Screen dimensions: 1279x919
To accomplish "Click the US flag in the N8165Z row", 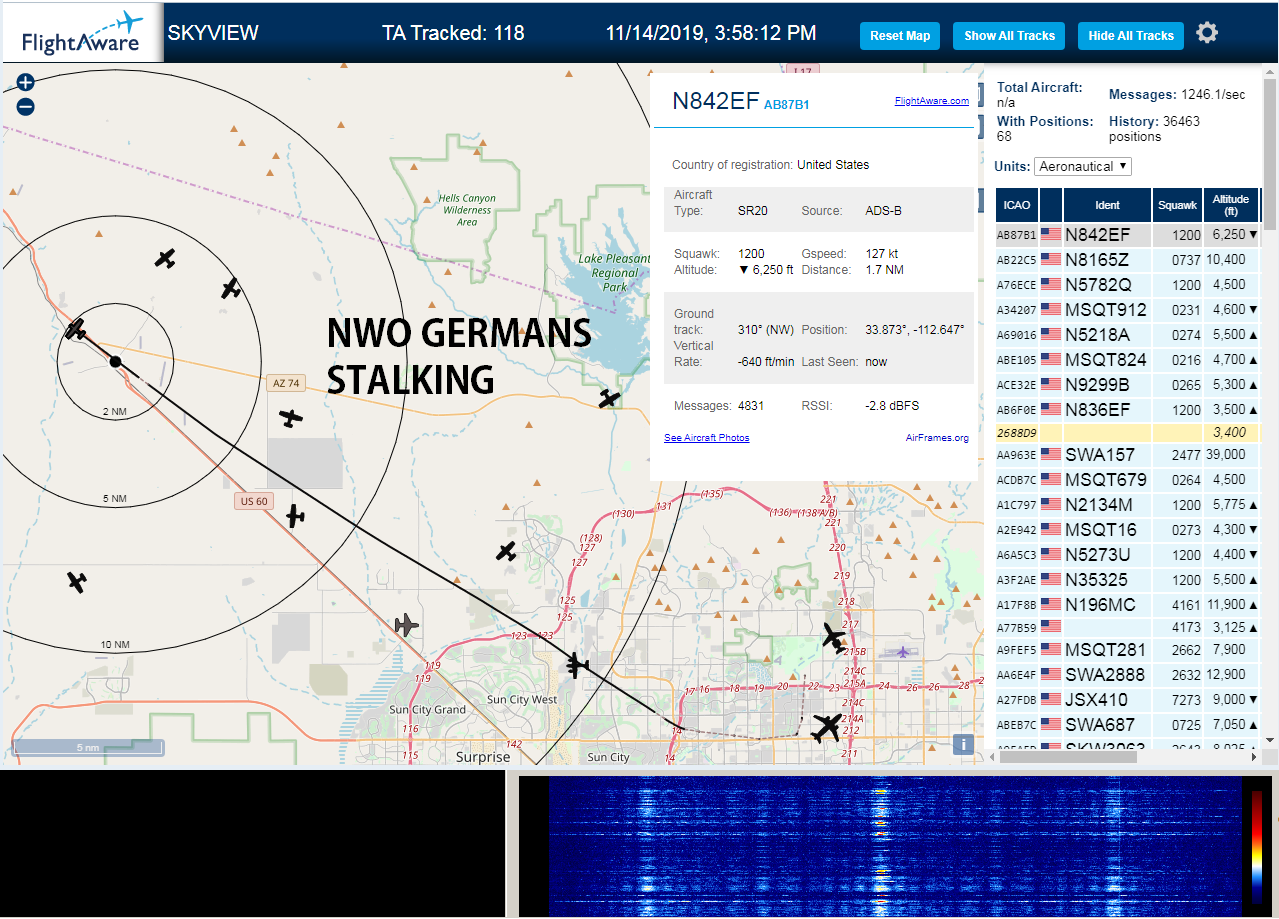I will pyautogui.click(x=1051, y=259).
